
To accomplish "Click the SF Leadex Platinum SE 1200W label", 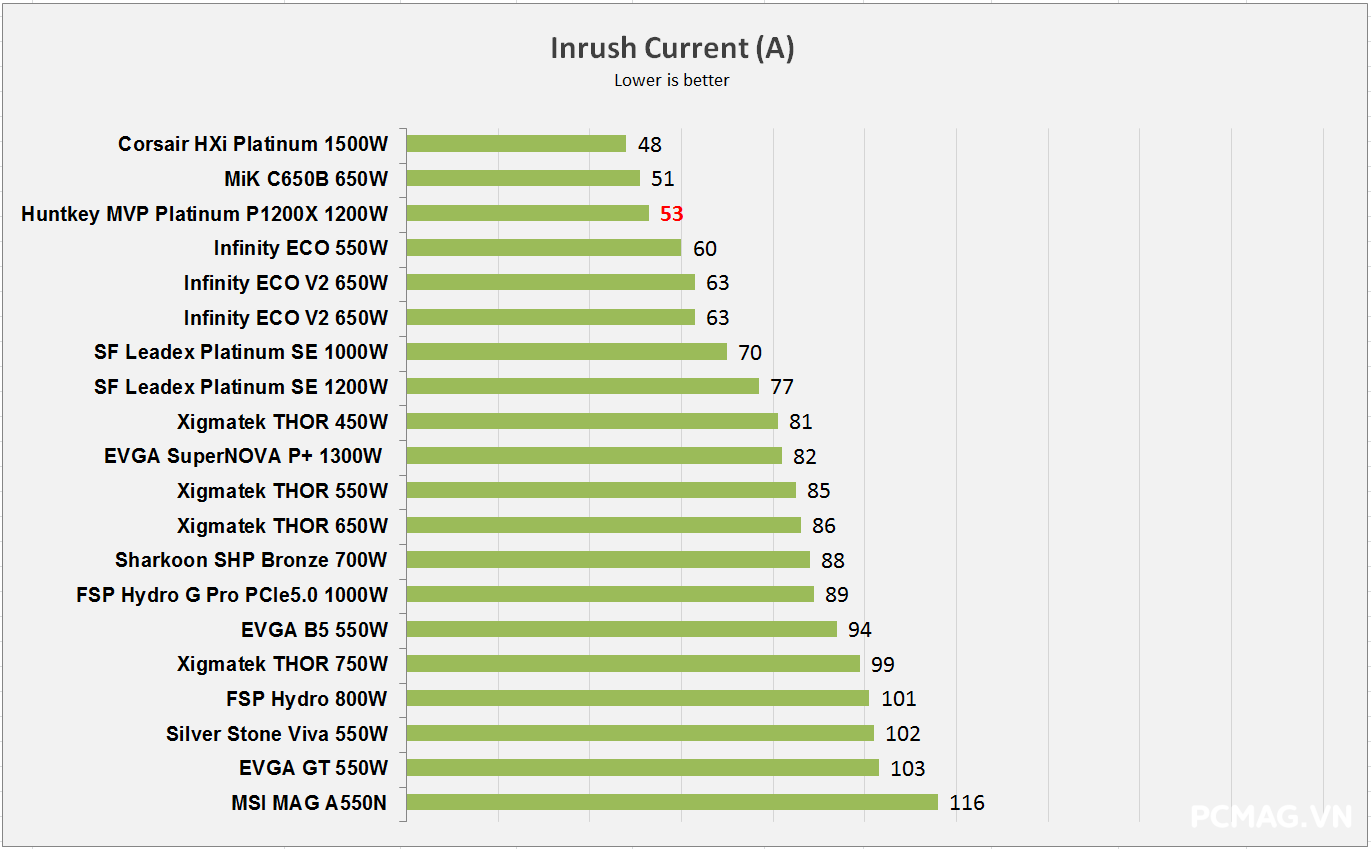I will (241, 387).
